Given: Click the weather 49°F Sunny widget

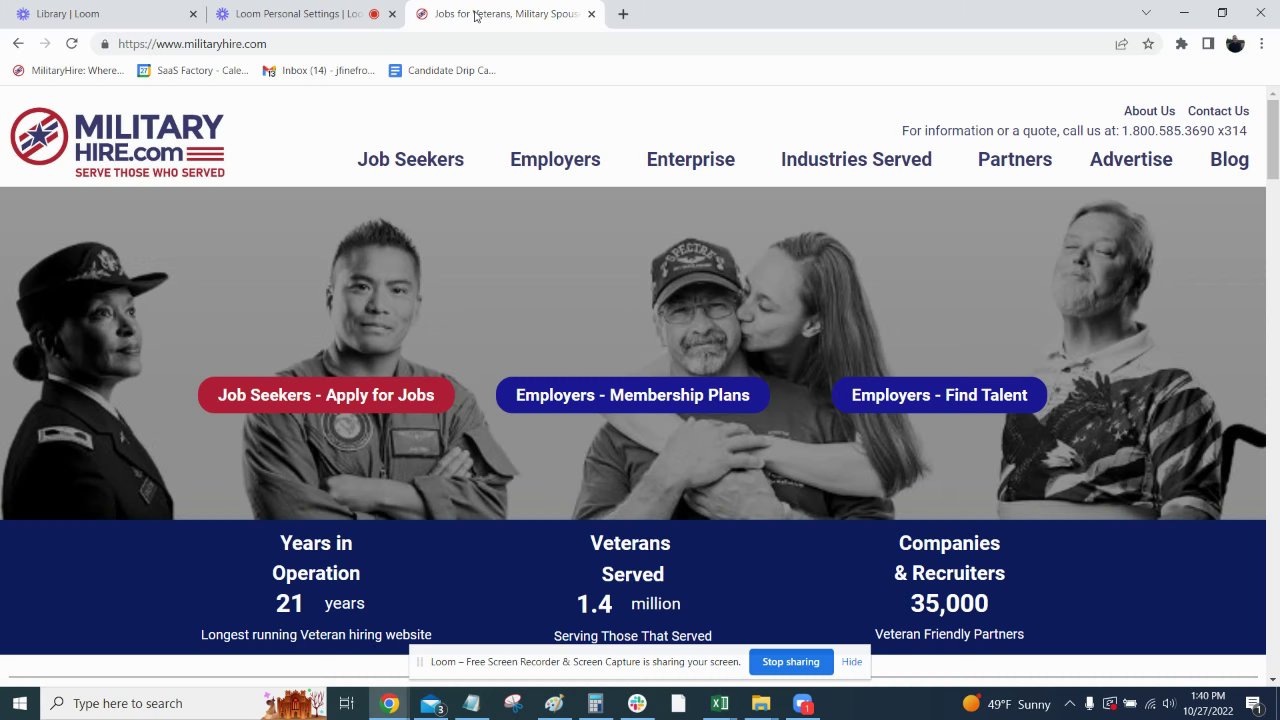Looking at the screenshot, I should [1006, 703].
